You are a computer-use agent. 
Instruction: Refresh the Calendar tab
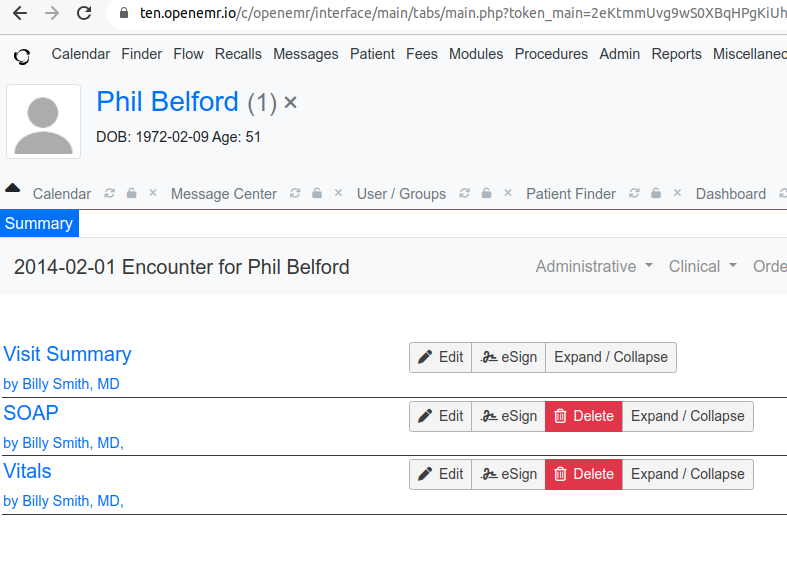[110, 194]
